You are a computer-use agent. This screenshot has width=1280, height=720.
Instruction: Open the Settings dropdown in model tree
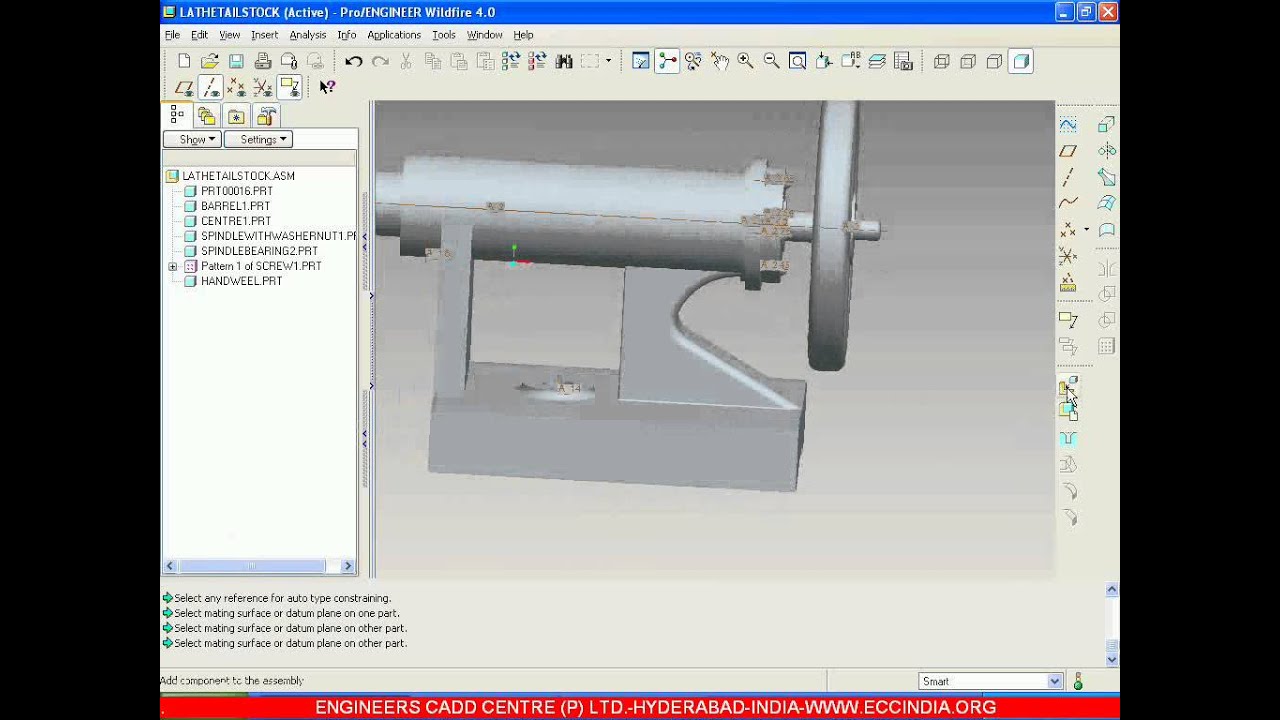pos(258,140)
